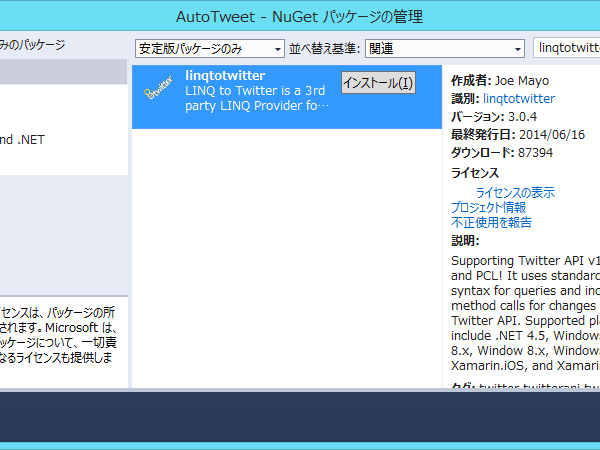
Task: Click the 不正使用を報告 link
Action: 491,222
